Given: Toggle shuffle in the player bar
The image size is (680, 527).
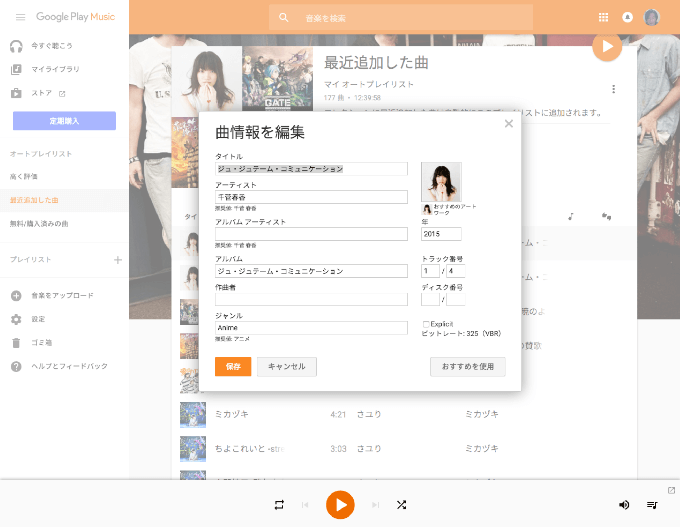Looking at the screenshot, I should click(401, 505).
